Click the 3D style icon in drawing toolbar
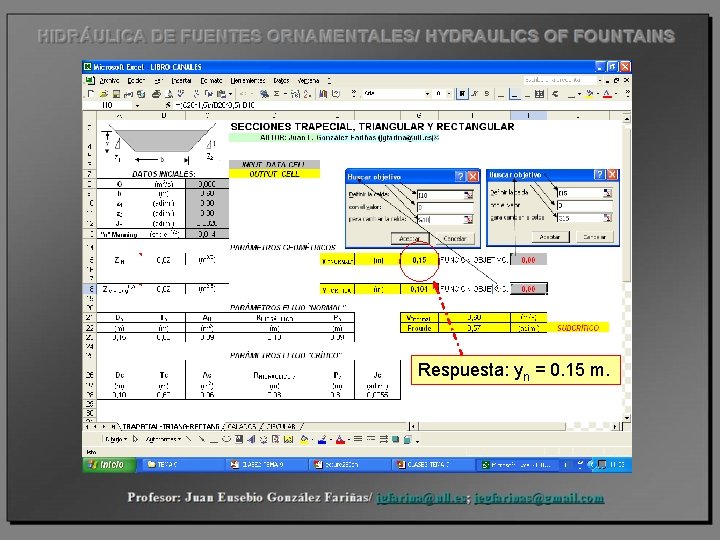 tap(407, 440)
